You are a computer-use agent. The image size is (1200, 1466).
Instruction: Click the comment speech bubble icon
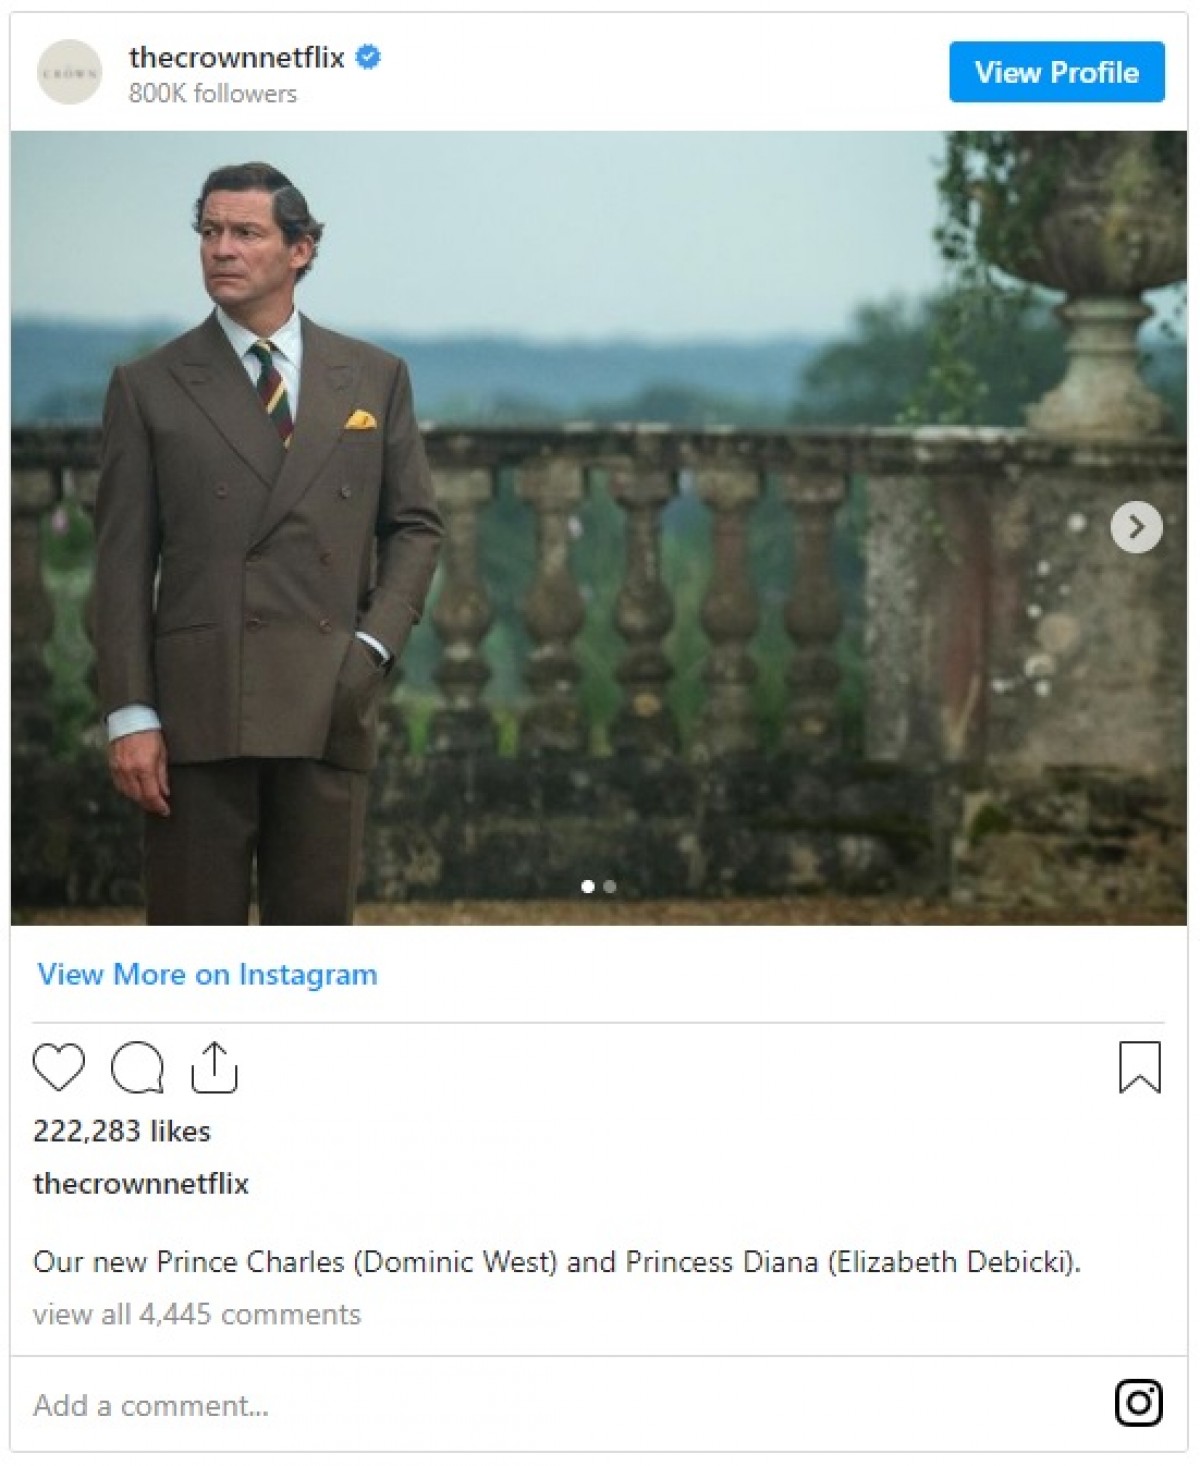137,1067
